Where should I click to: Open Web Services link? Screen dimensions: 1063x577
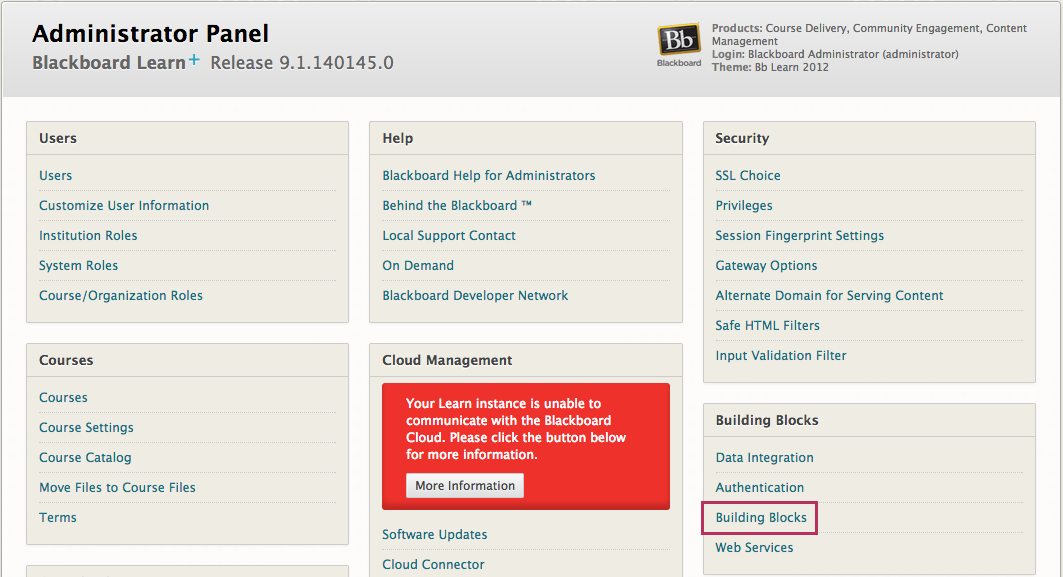tap(755, 547)
